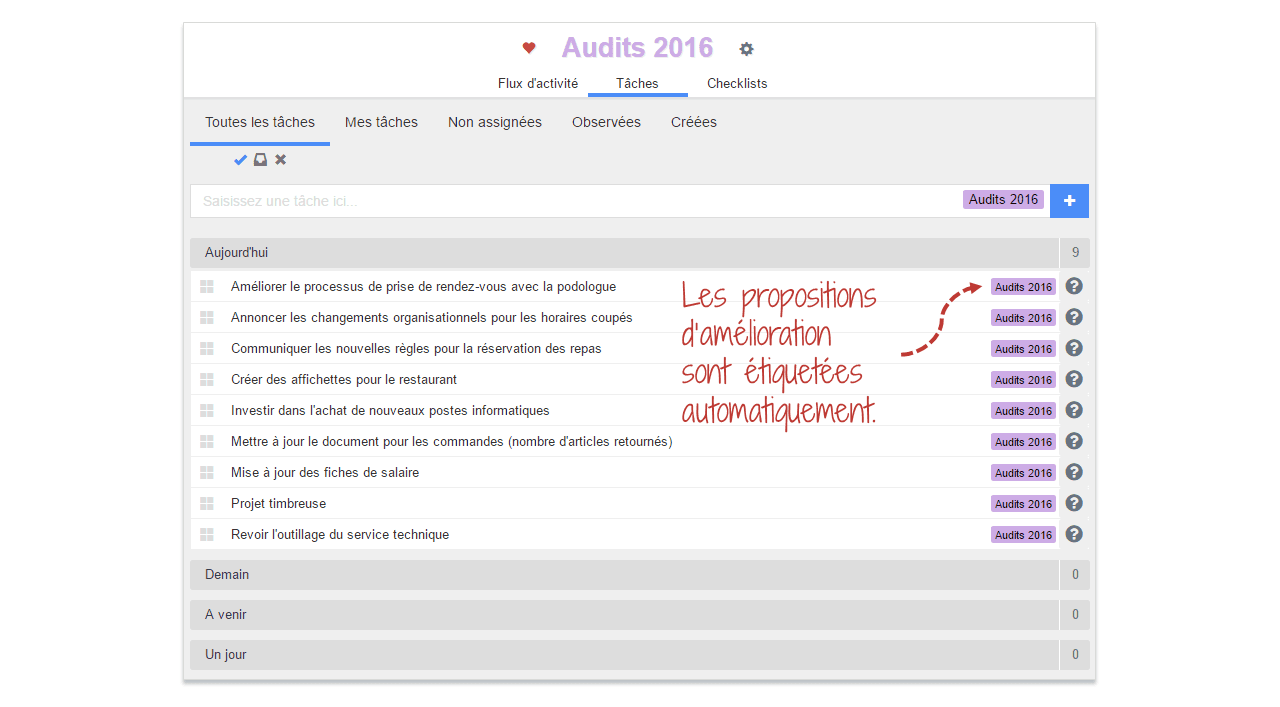
Task: Expand the Demain section
Action: (x=624, y=575)
